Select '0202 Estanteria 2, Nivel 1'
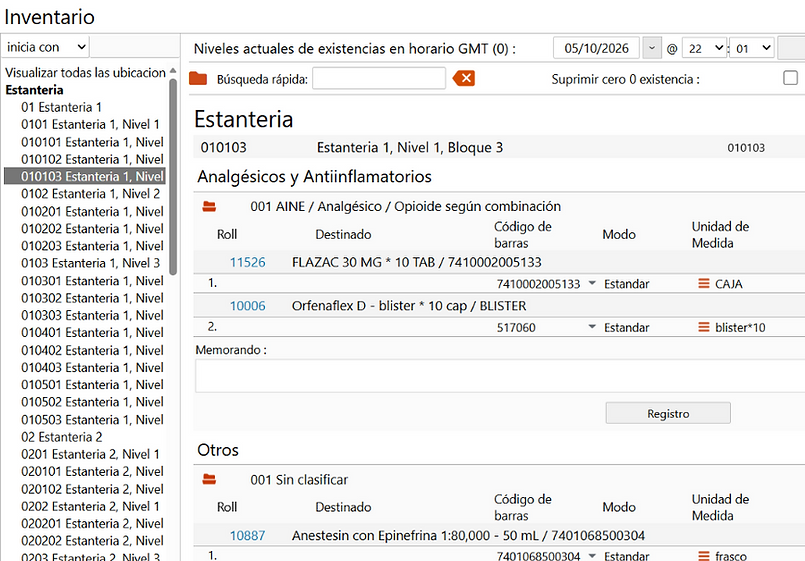805x561 pixels. [x=90, y=506]
